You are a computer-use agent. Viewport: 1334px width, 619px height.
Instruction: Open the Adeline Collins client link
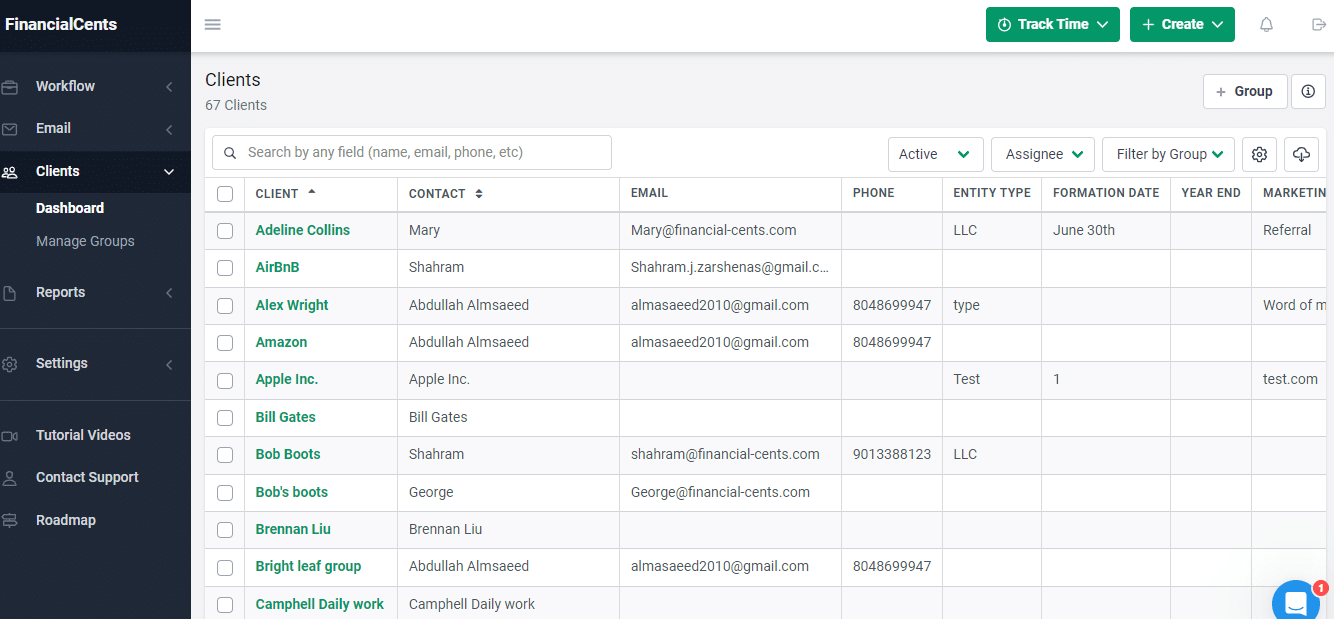pyautogui.click(x=303, y=230)
